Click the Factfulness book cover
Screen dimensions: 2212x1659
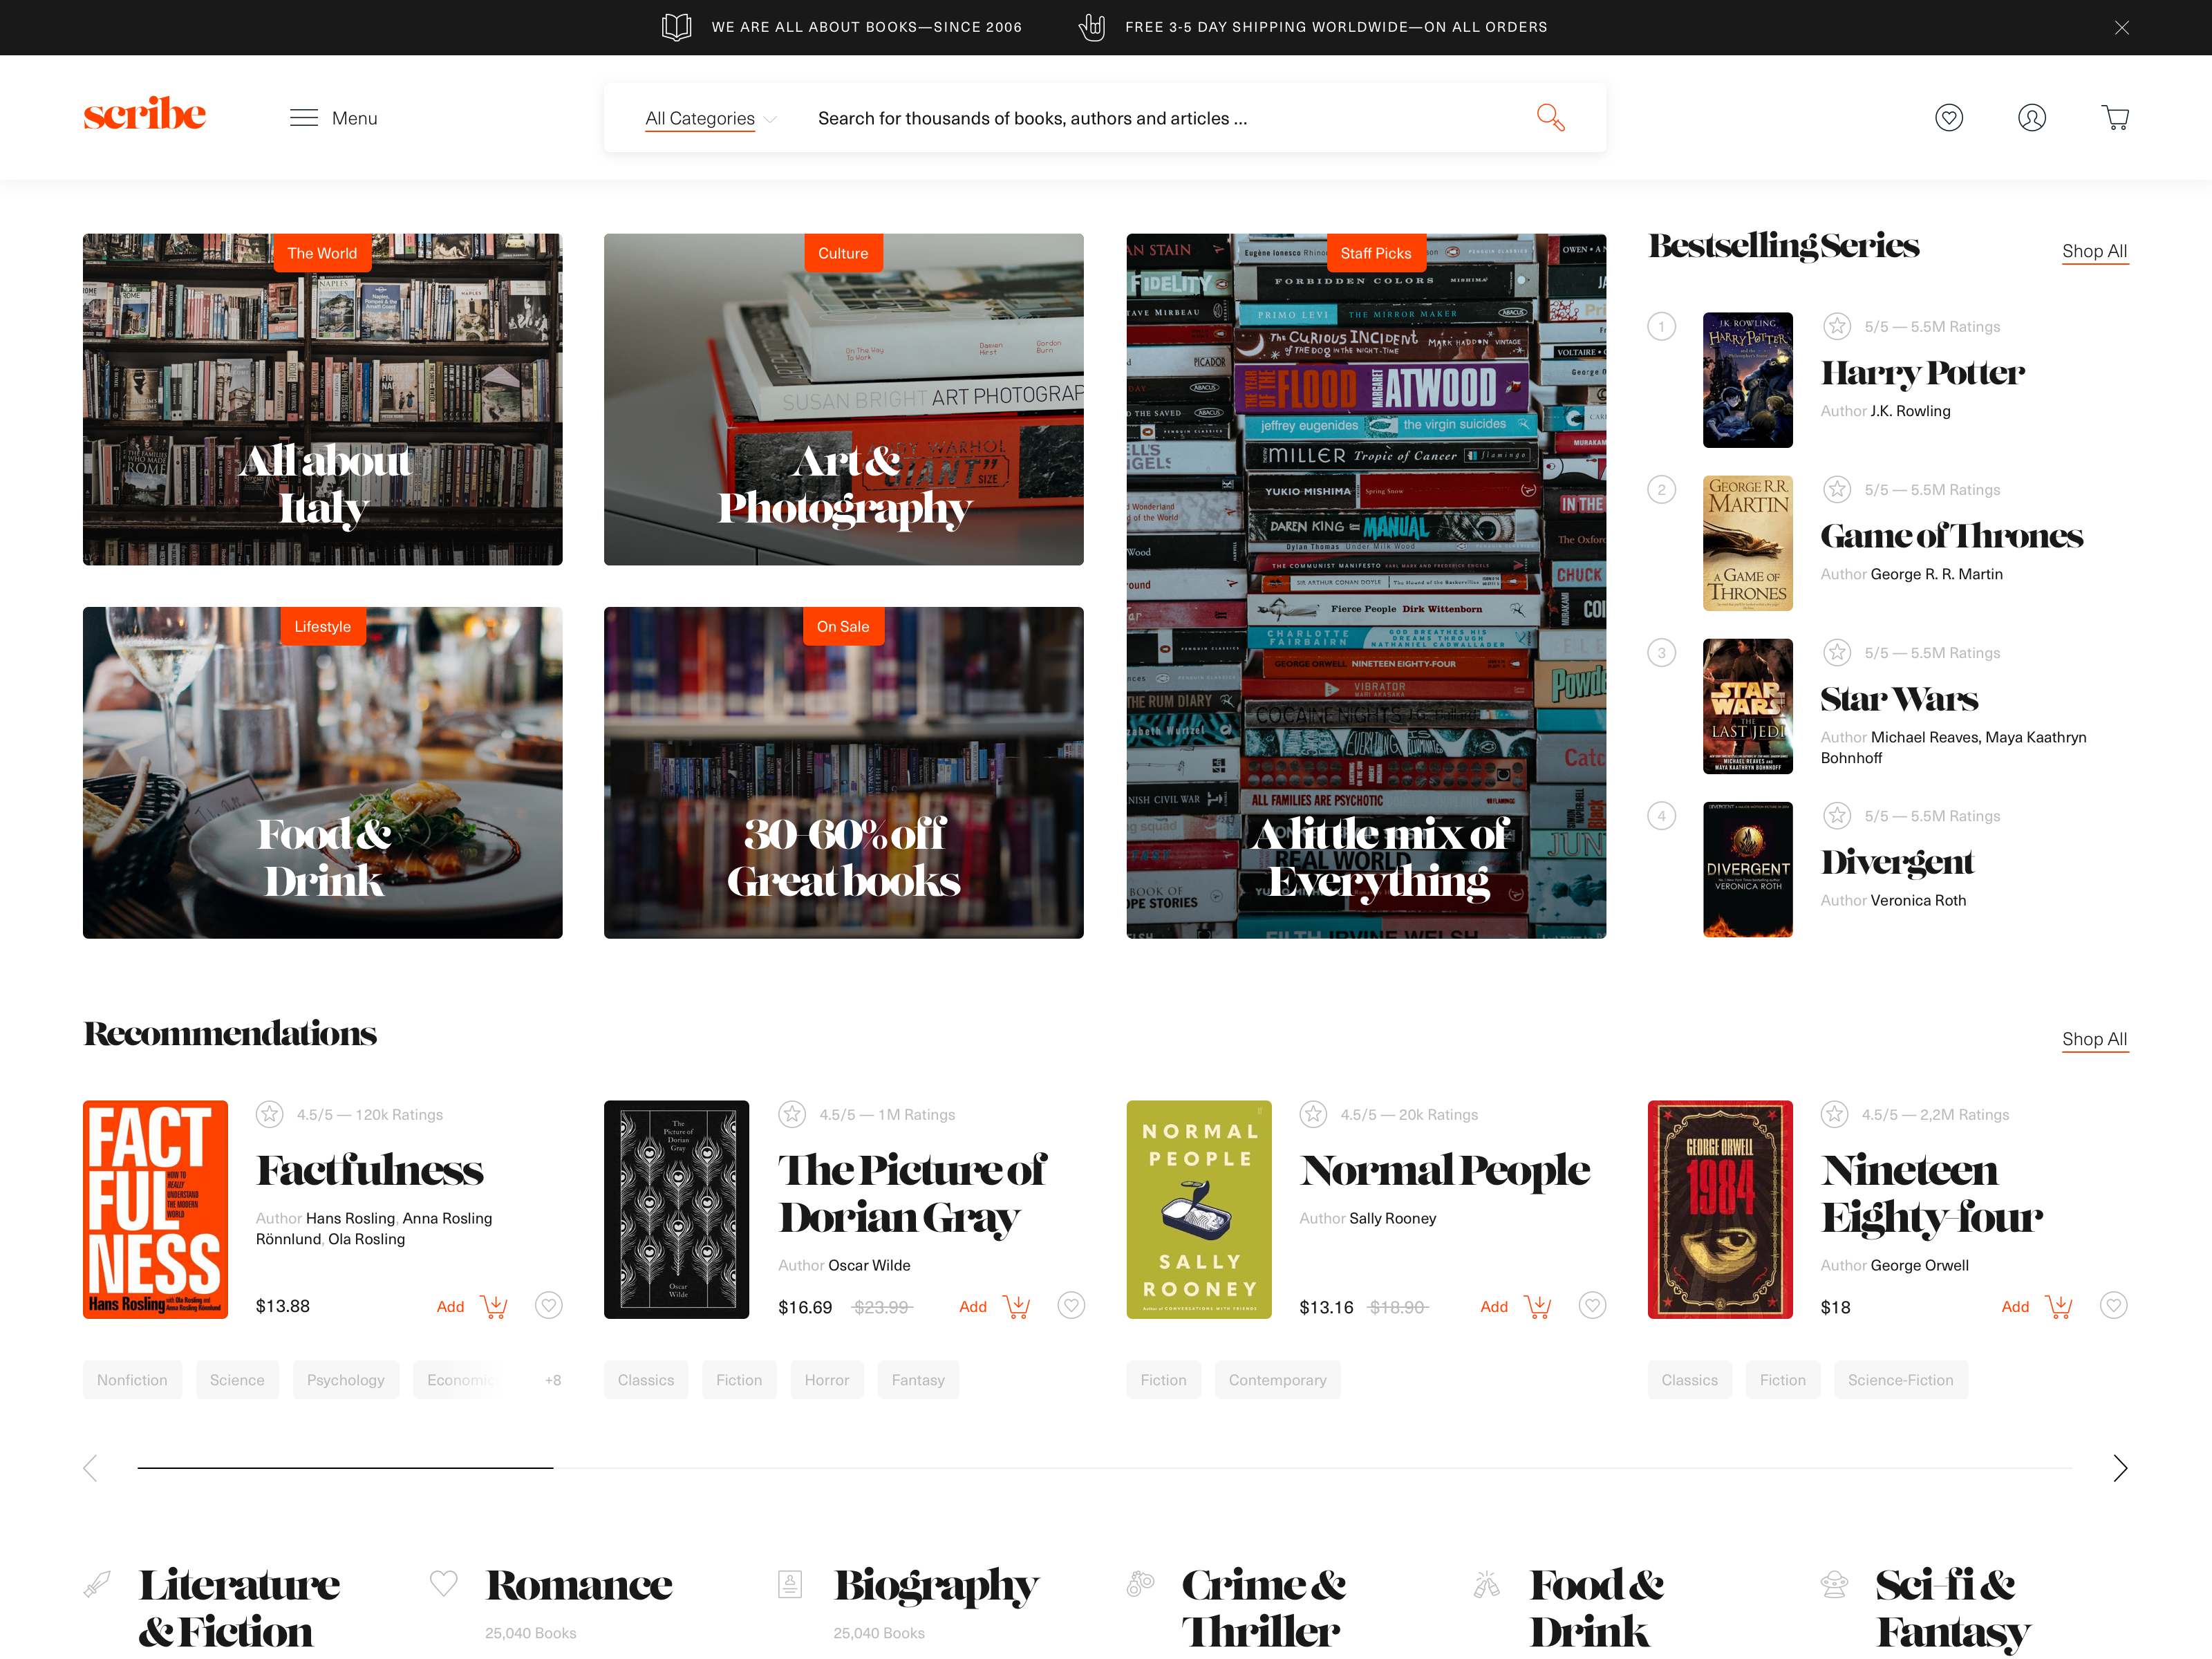pos(155,1209)
